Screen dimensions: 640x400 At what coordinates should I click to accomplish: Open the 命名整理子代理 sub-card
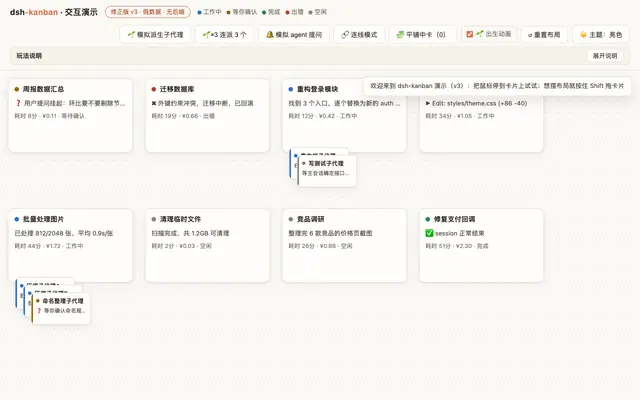click(61, 309)
